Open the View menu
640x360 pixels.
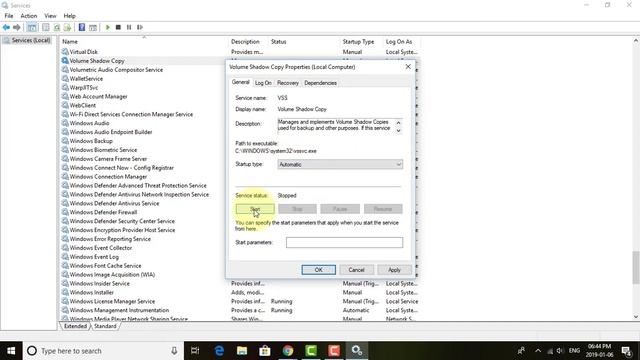50,16
